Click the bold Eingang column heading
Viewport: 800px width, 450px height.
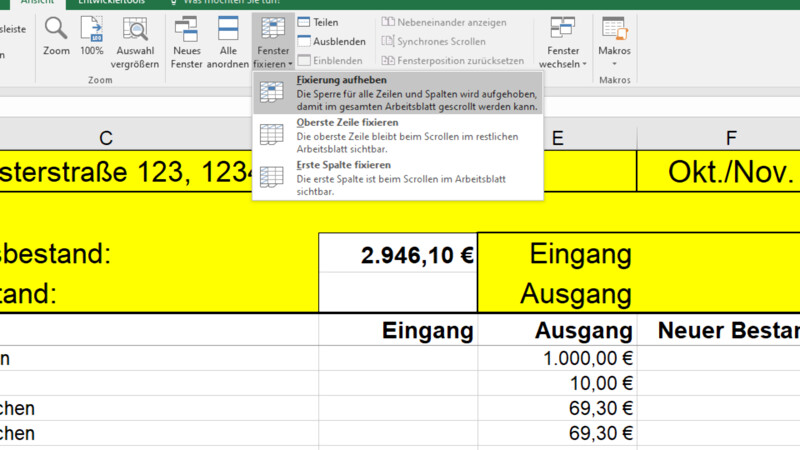point(398,330)
